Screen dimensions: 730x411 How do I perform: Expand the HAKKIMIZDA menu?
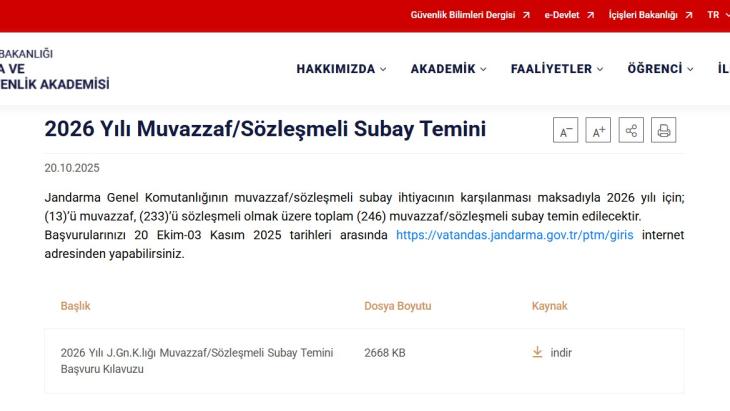coord(341,69)
